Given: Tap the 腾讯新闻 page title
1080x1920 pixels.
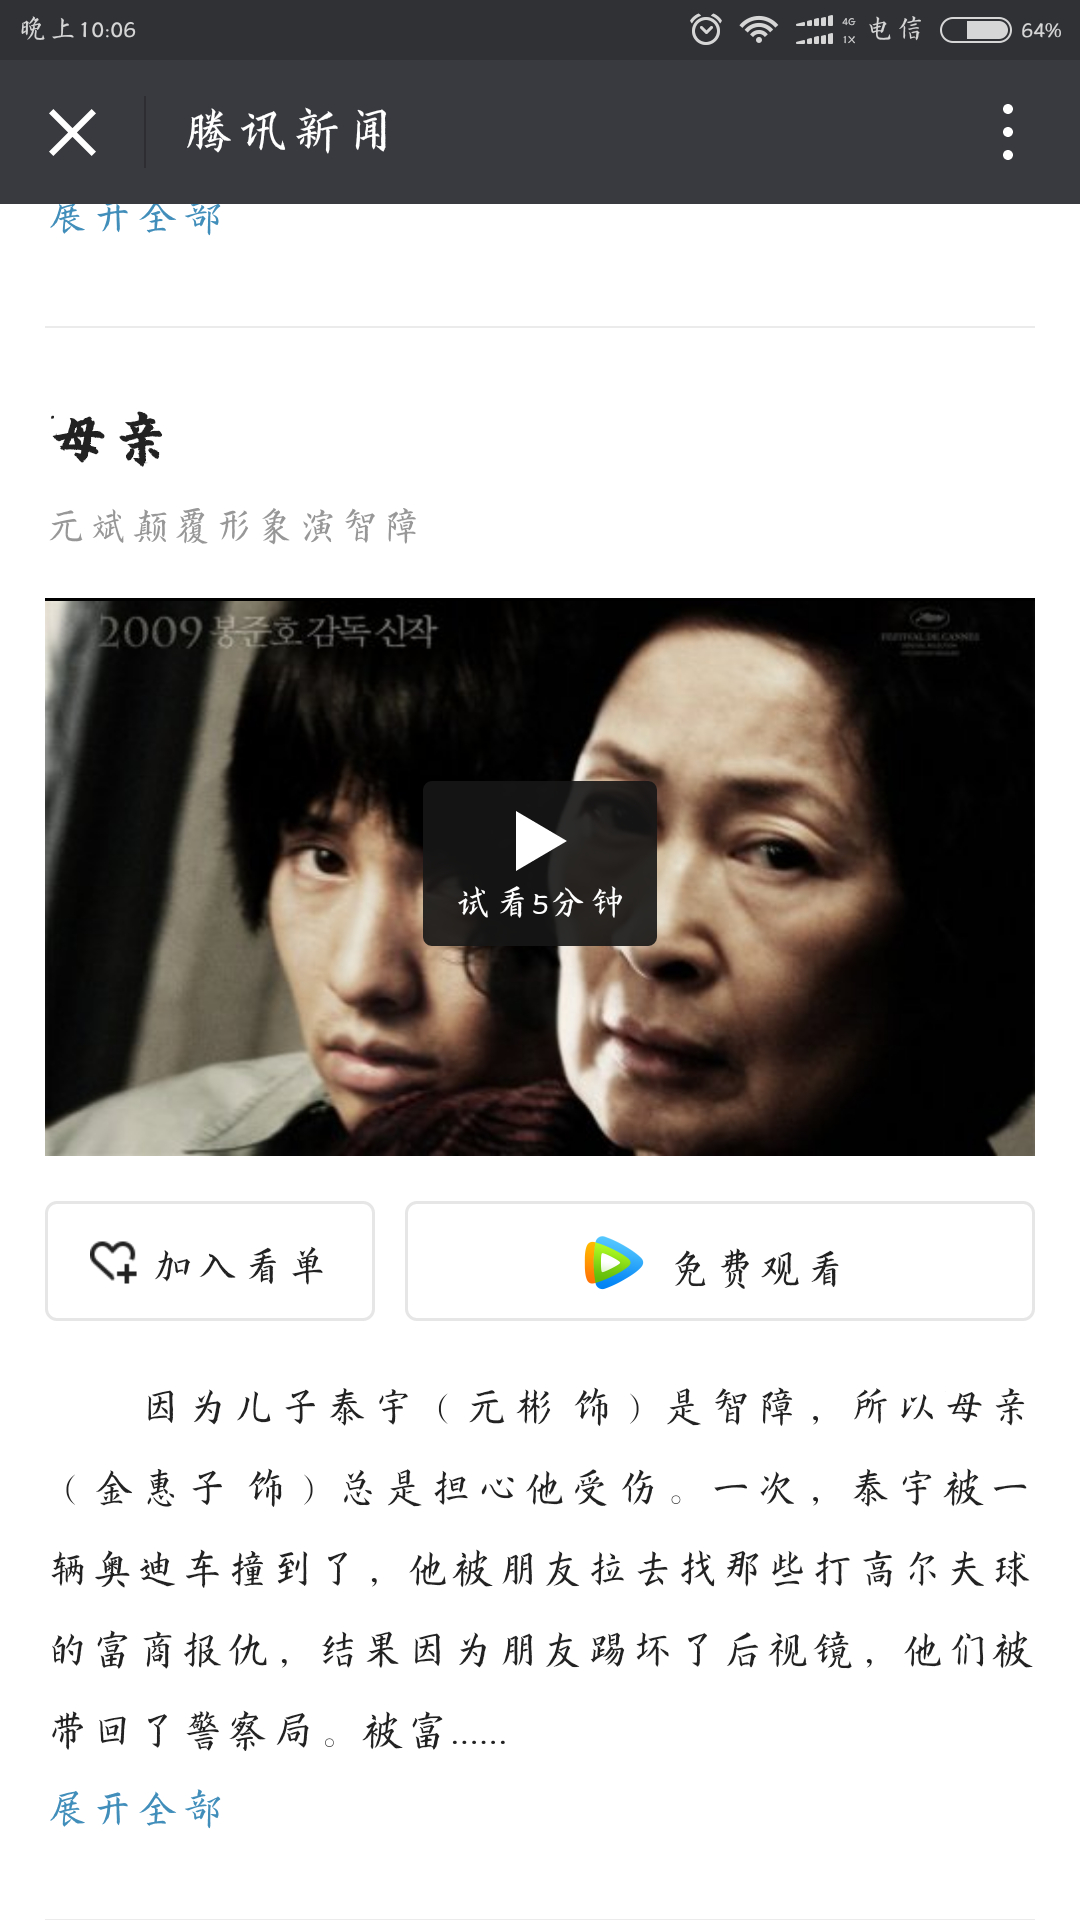Looking at the screenshot, I should click(x=288, y=132).
